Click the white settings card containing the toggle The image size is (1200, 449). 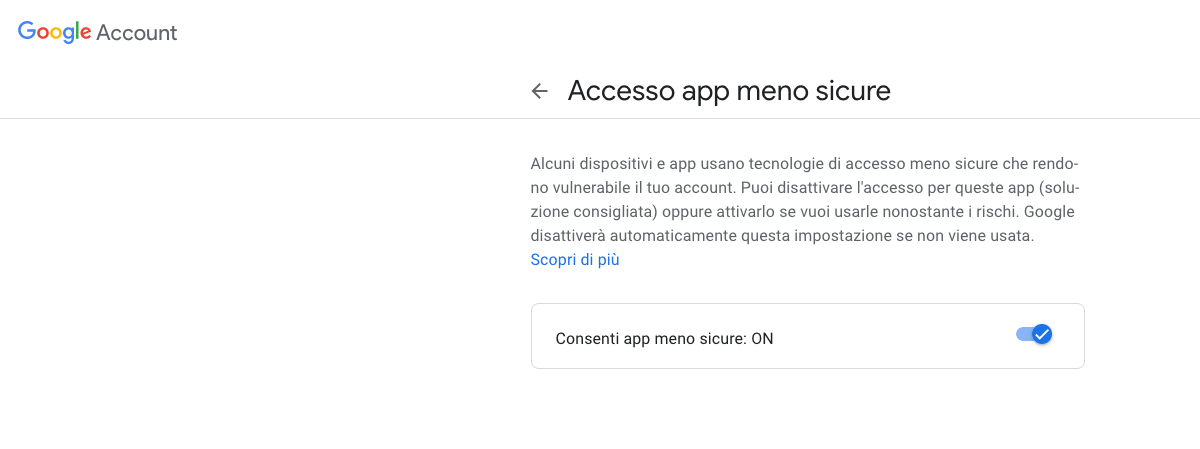click(x=807, y=336)
